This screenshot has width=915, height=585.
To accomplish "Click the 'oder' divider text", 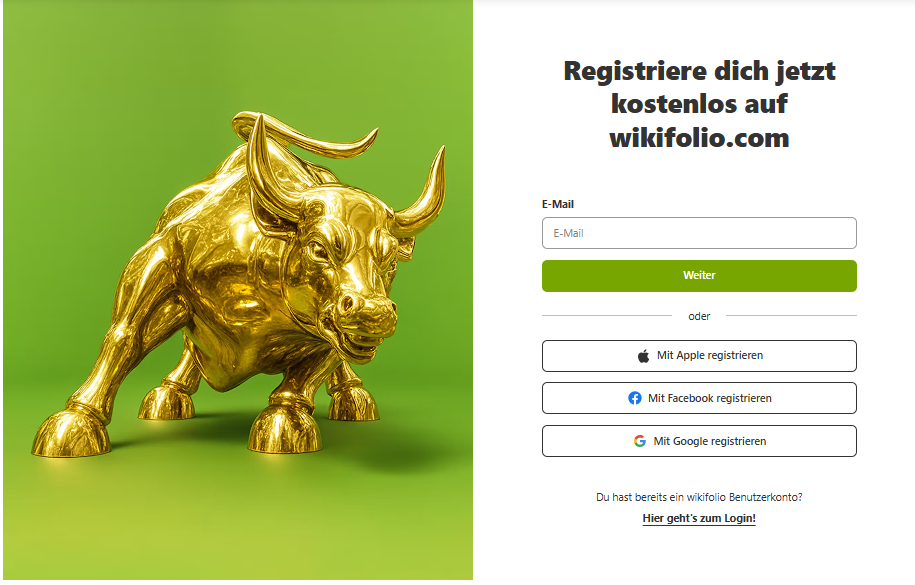I will 699,316.
